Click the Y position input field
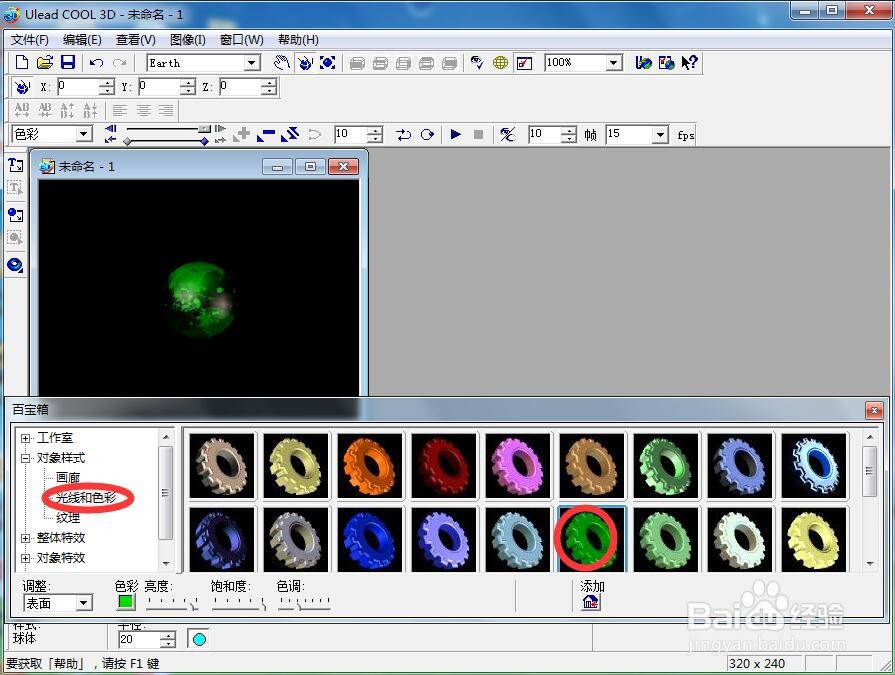895x675 pixels. point(159,87)
